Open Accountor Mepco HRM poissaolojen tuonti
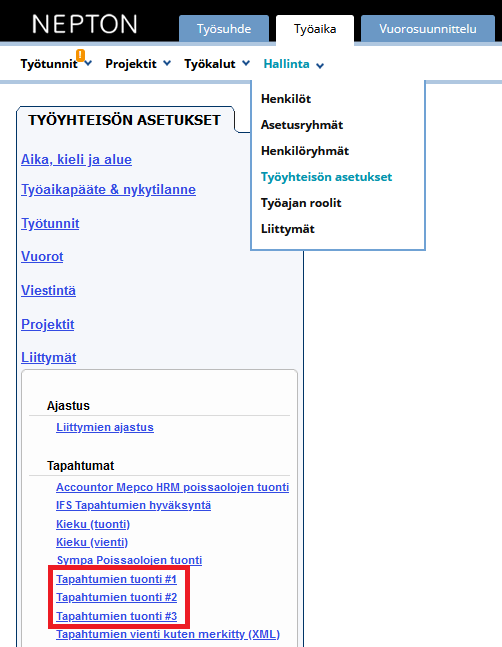 [x=172, y=487]
